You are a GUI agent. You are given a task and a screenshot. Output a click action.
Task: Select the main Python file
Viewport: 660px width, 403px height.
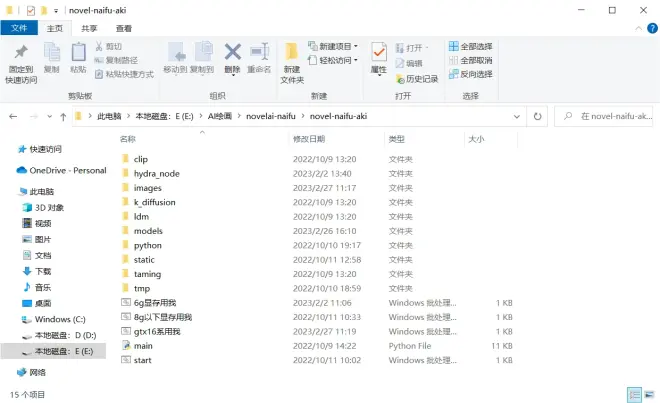(x=143, y=345)
